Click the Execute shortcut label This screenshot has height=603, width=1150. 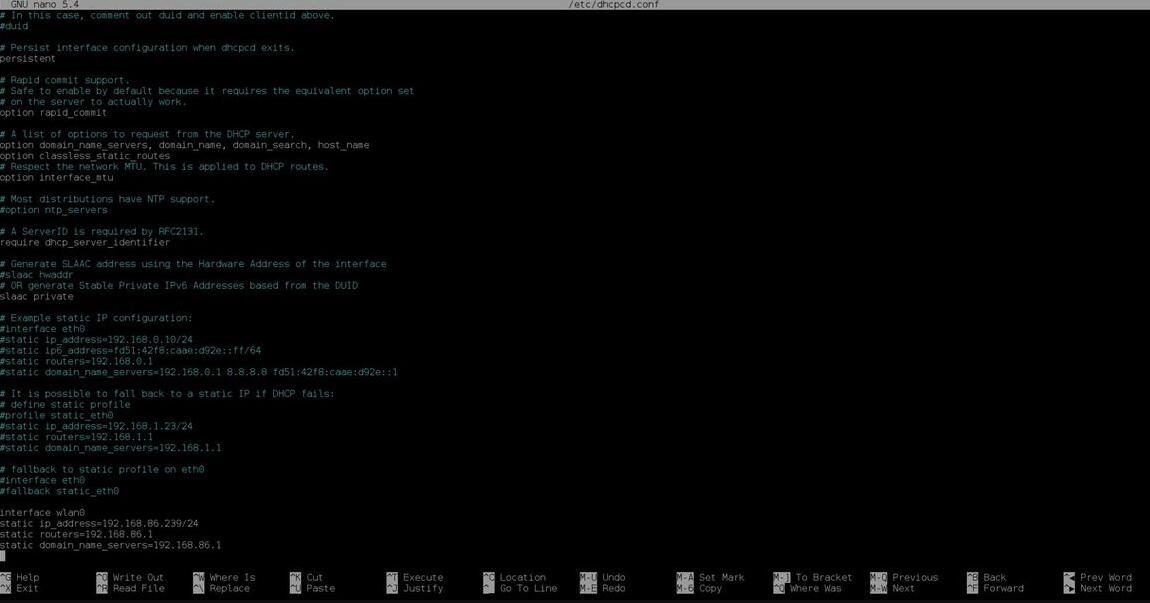[422, 578]
